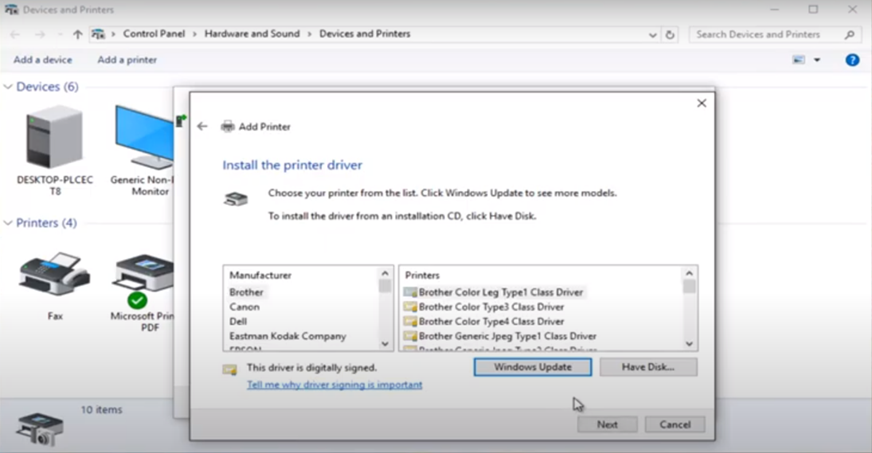Cancel the Add Printer wizard

675,425
